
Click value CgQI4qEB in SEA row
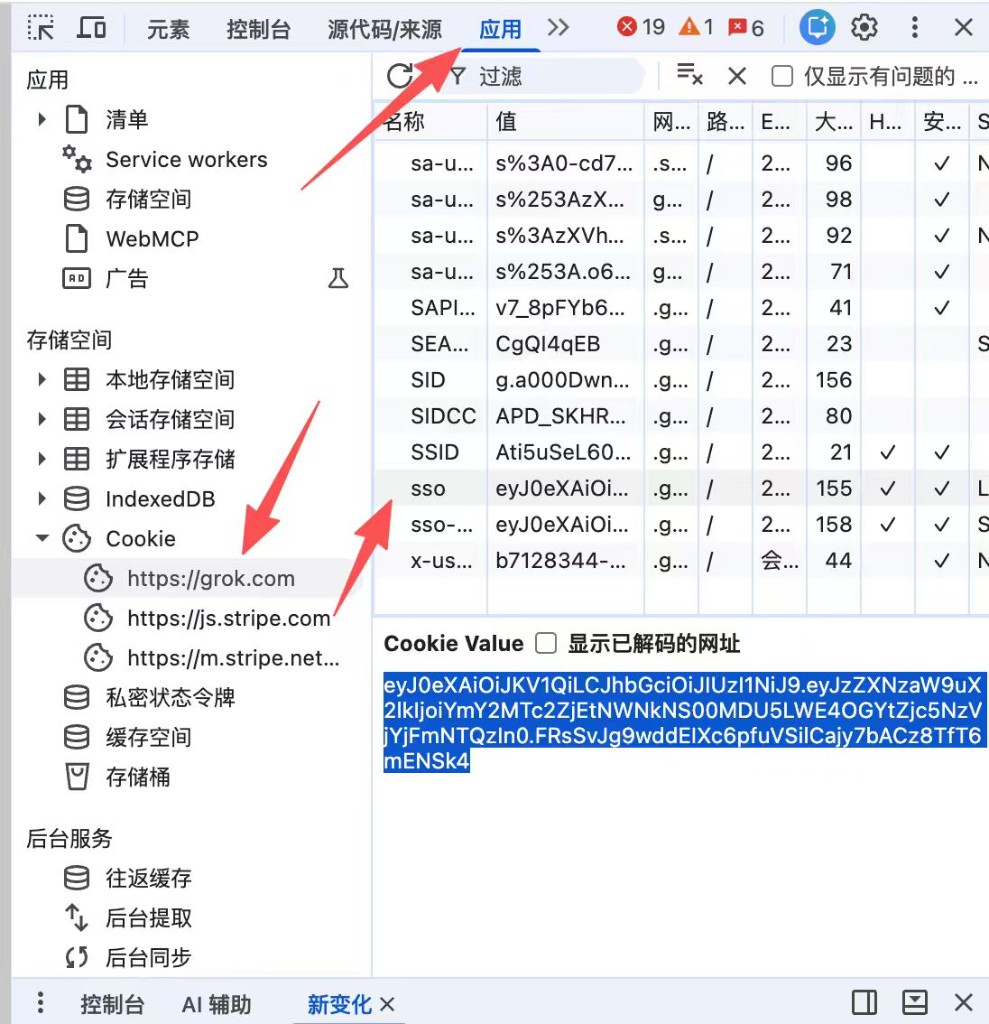coord(547,344)
